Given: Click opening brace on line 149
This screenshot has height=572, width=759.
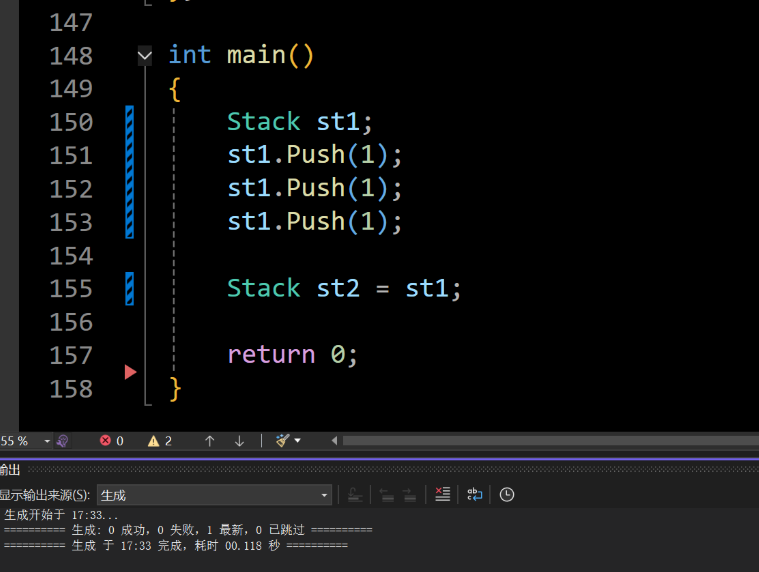Looking at the screenshot, I should [175, 89].
